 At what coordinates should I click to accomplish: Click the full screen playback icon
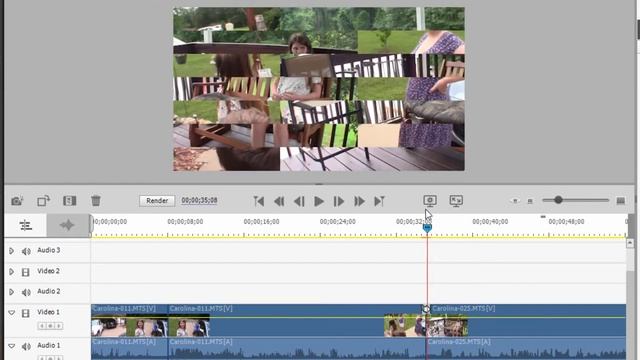(x=456, y=200)
